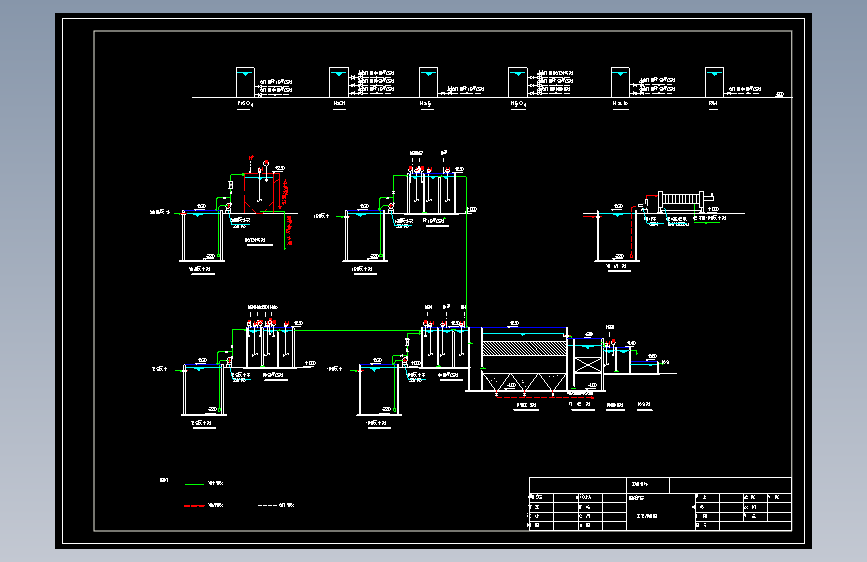The width and height of the screenshot is (867, 562).
Task: Select the H2SO4 chemical dosing tank
Action: click(x=518, y=82)
